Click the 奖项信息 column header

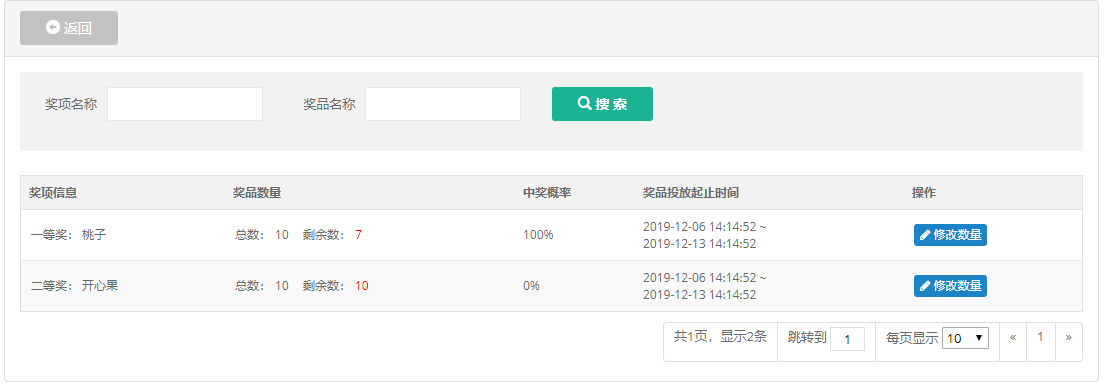click(53, 193)
